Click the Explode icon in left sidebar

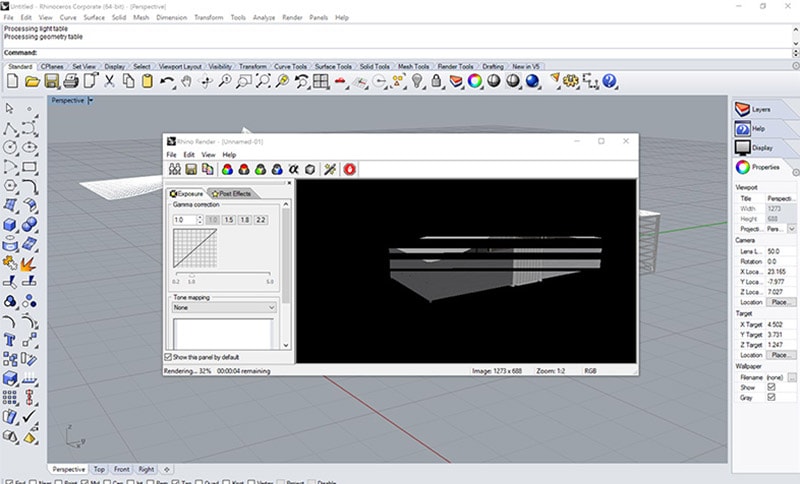click(x=28, y=264)
